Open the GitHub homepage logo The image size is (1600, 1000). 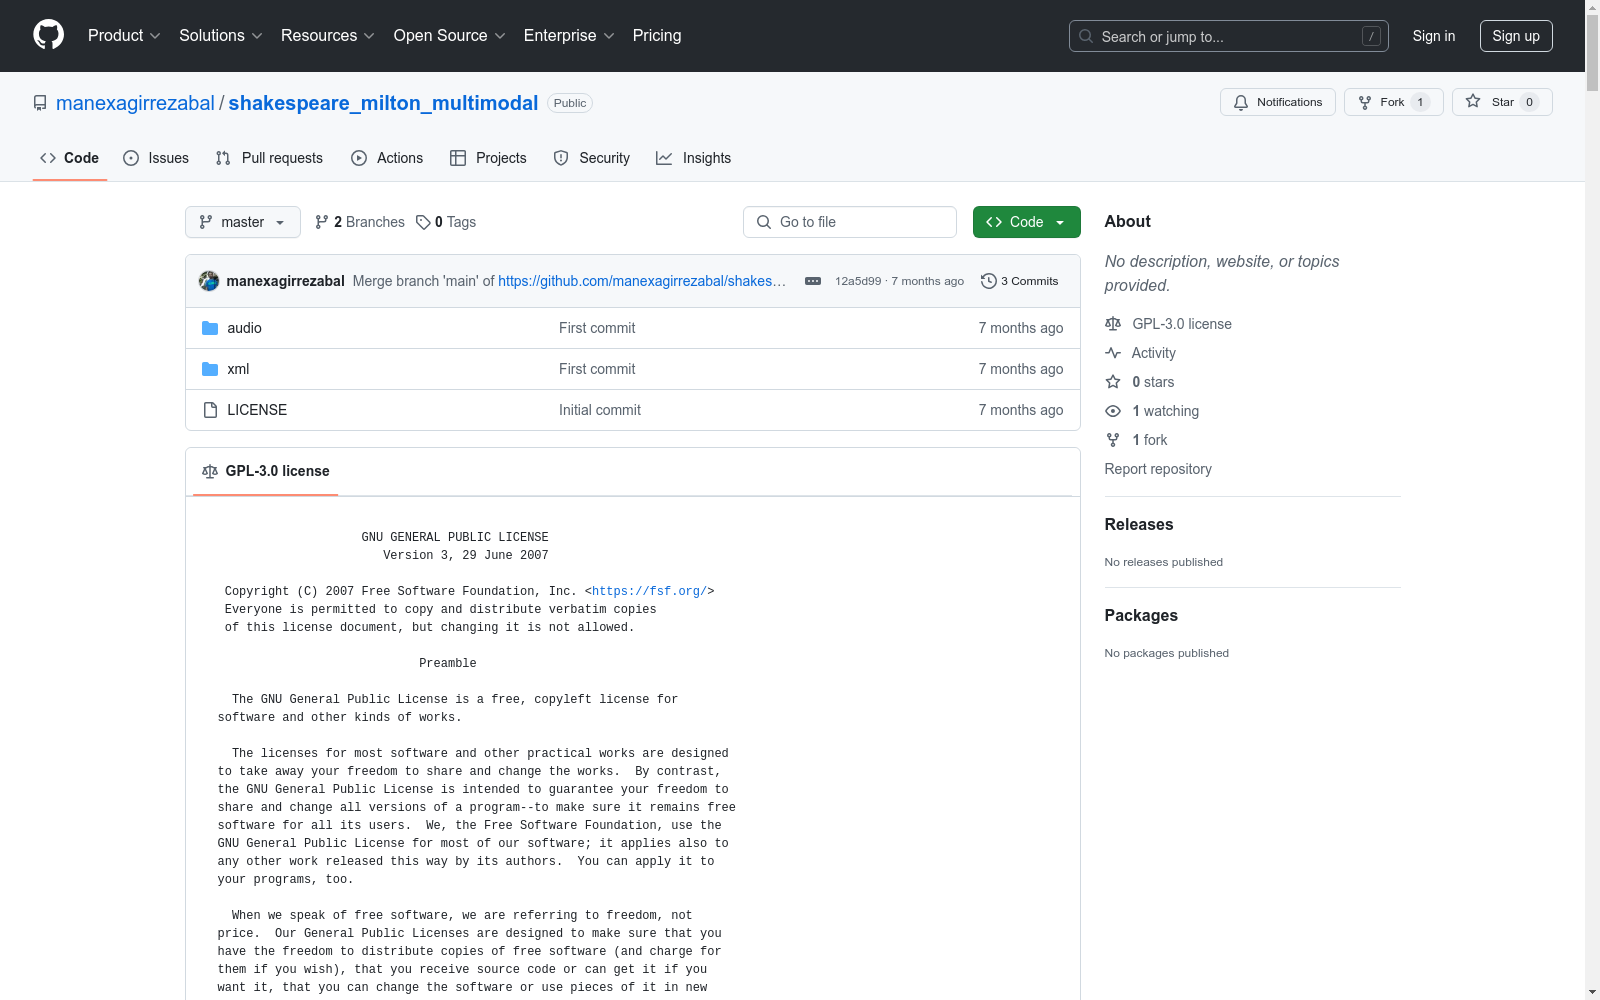click(48, 35)
